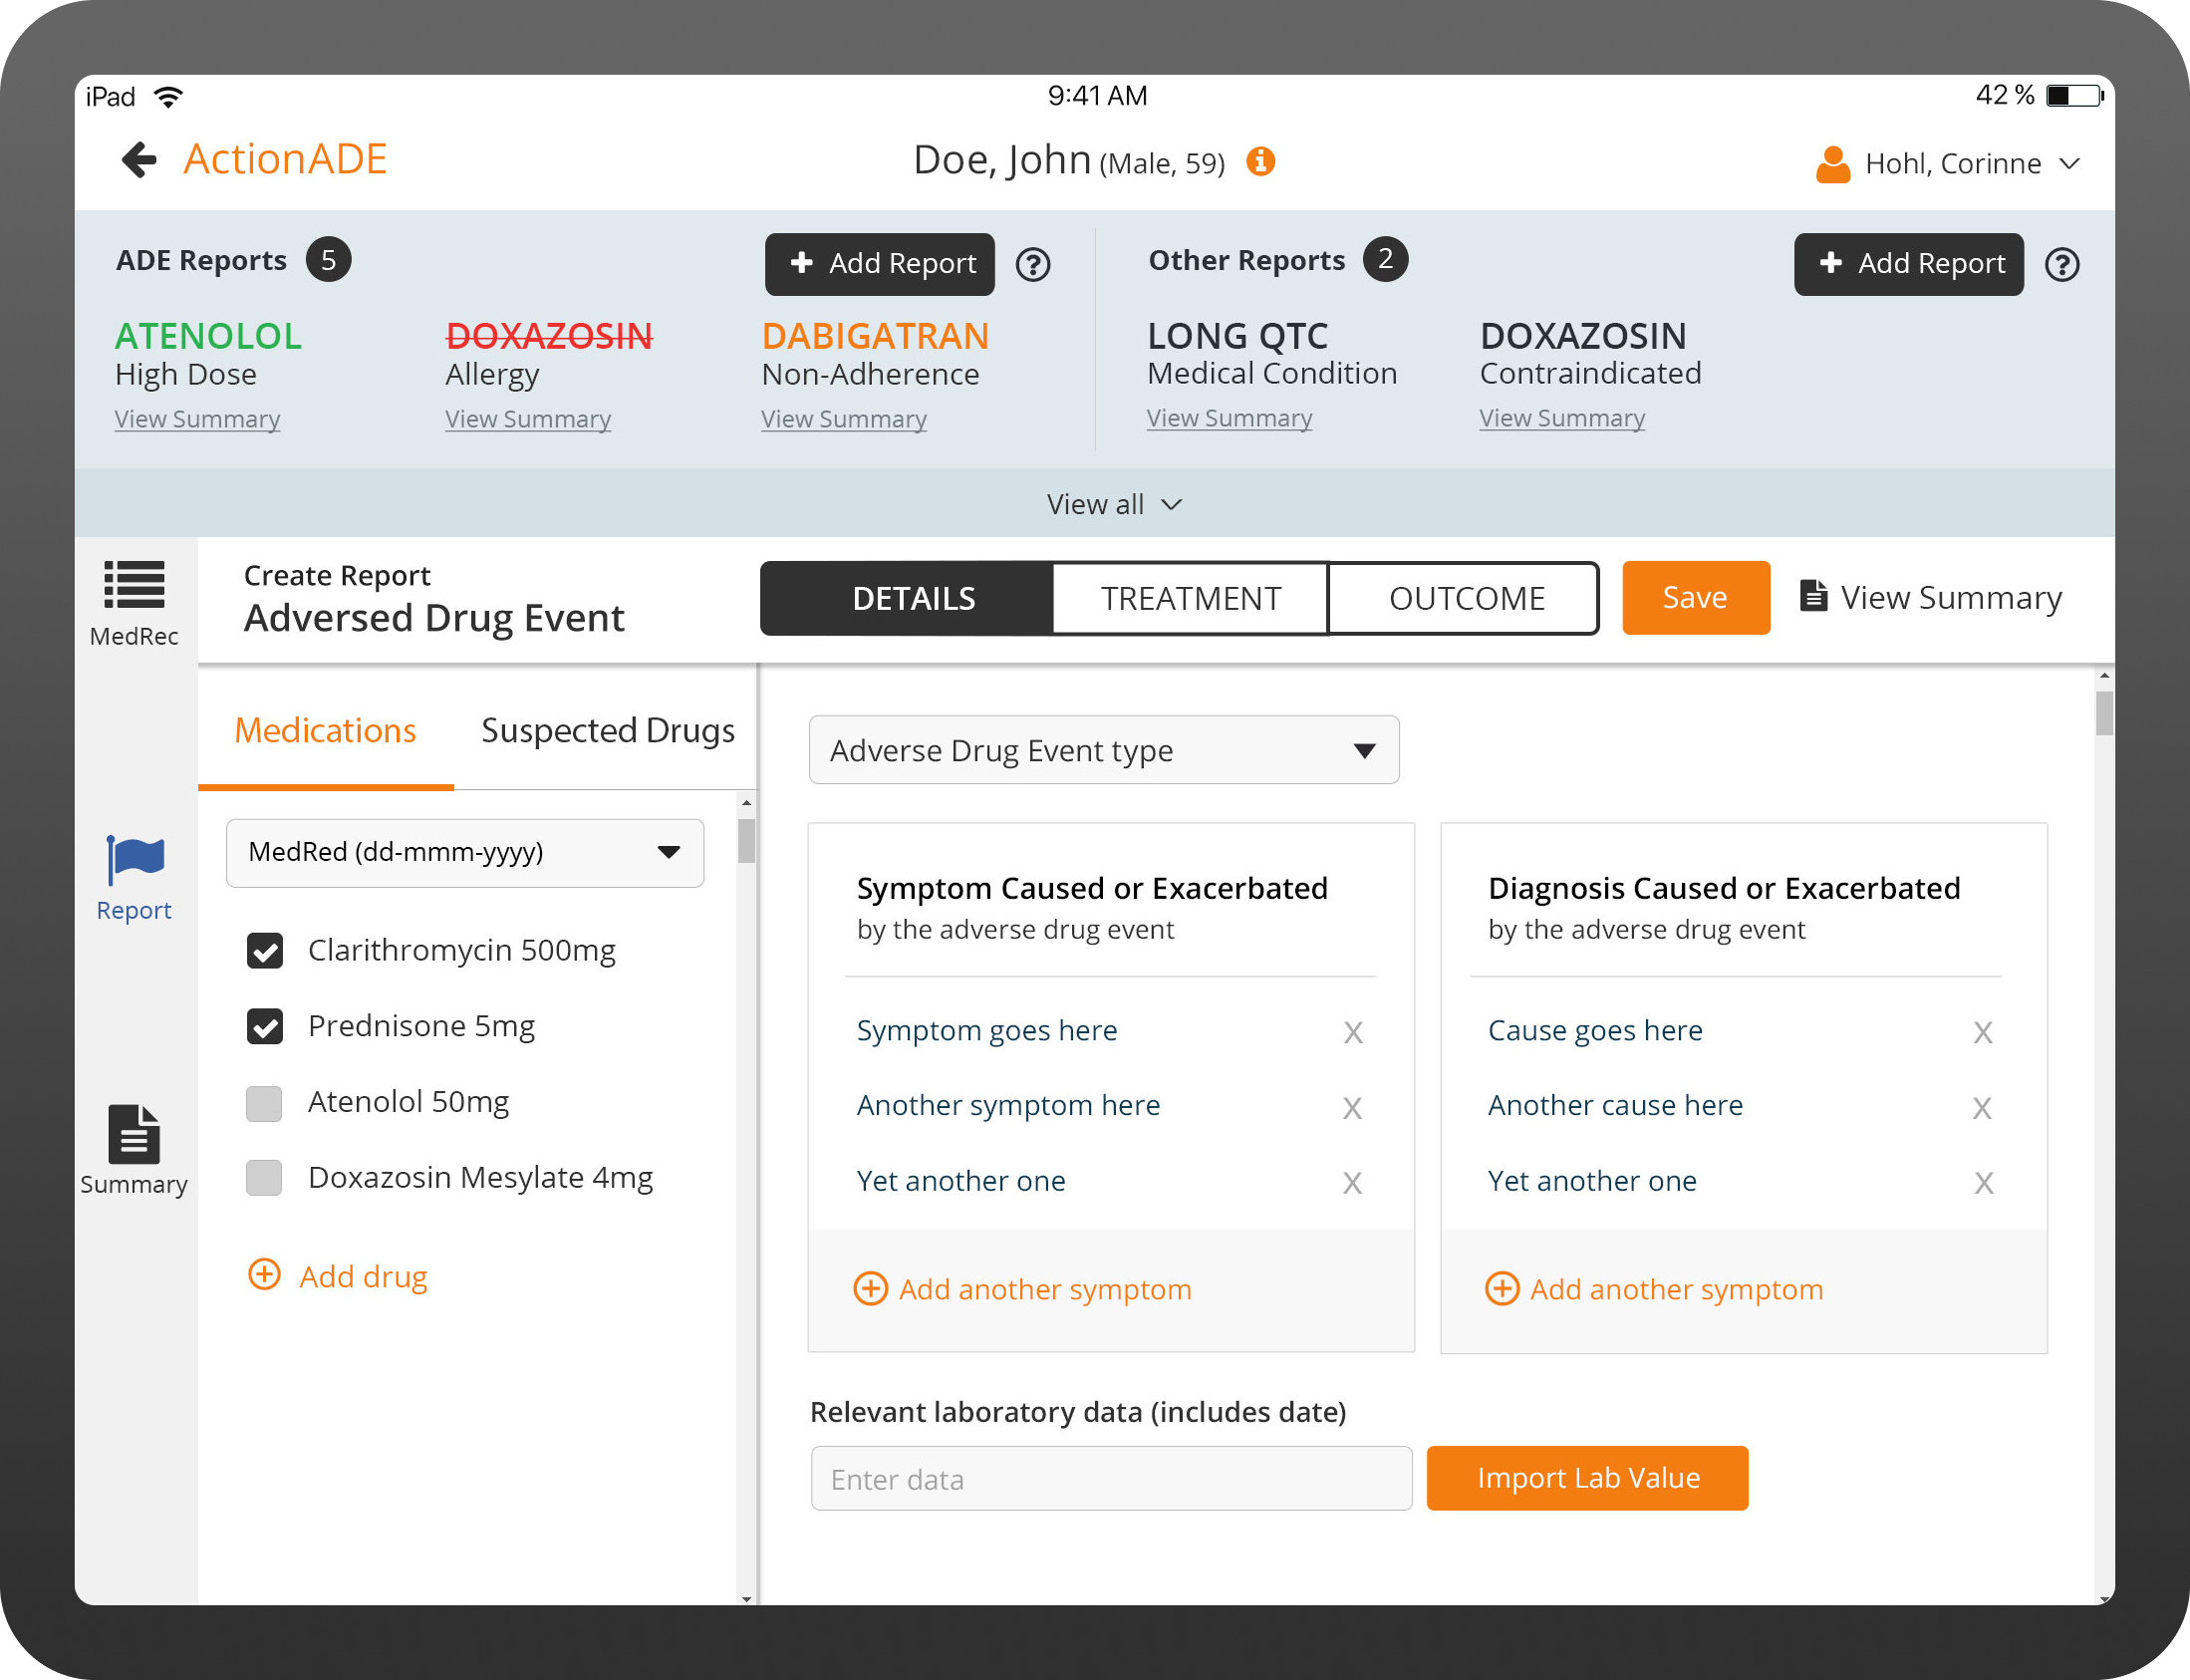Viewport: 2190px width, 1680px height.
Task: Open the Hohl, Corinne user menu chevron
Action: (x=2070, y=164)
